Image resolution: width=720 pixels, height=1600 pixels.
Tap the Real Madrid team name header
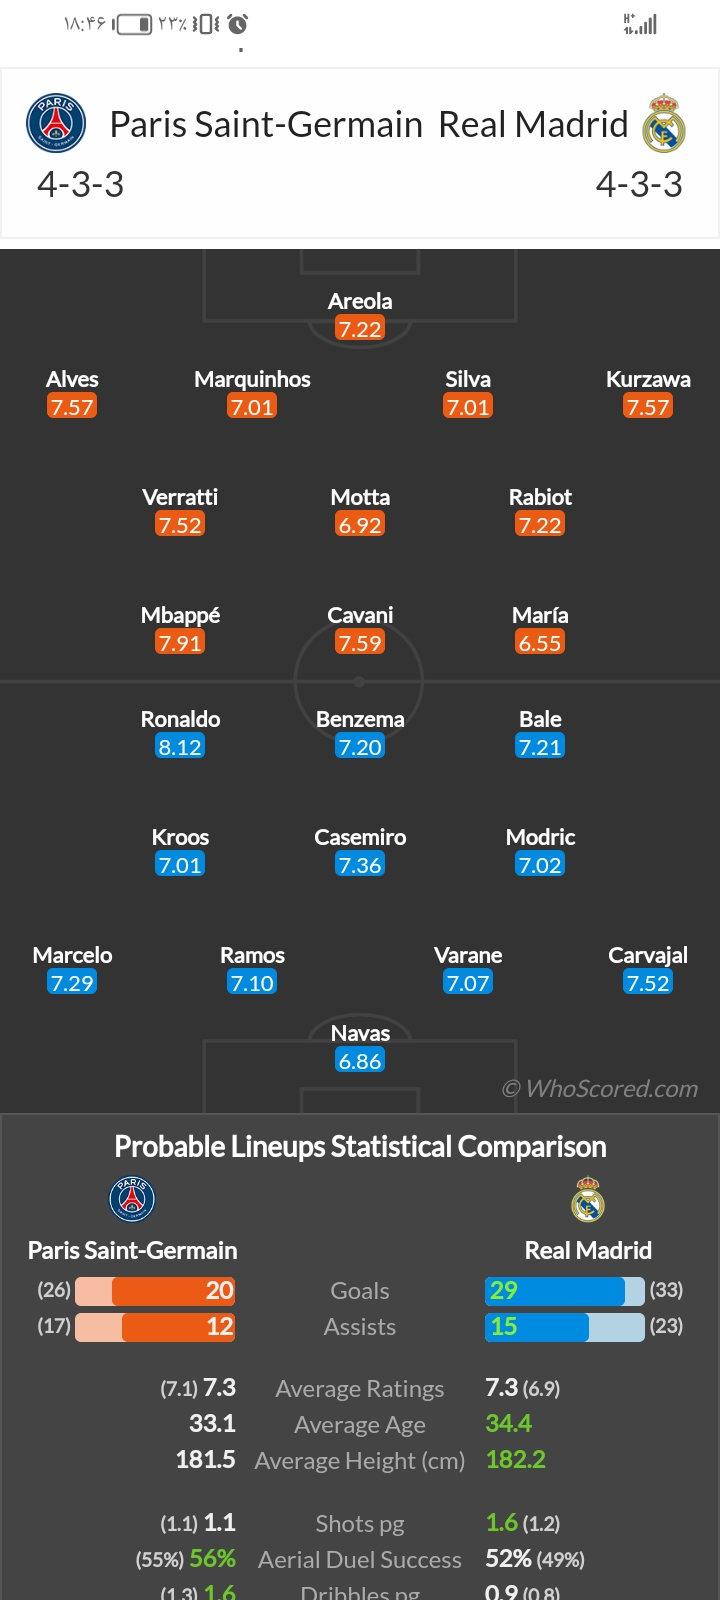coord(533,124)
